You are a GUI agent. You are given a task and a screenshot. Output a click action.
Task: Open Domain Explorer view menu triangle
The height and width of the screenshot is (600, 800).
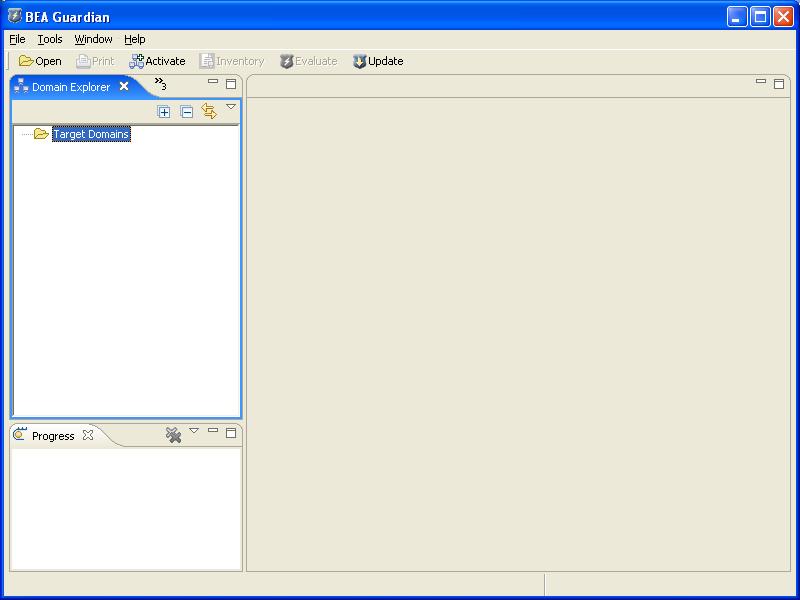point(231,107)
